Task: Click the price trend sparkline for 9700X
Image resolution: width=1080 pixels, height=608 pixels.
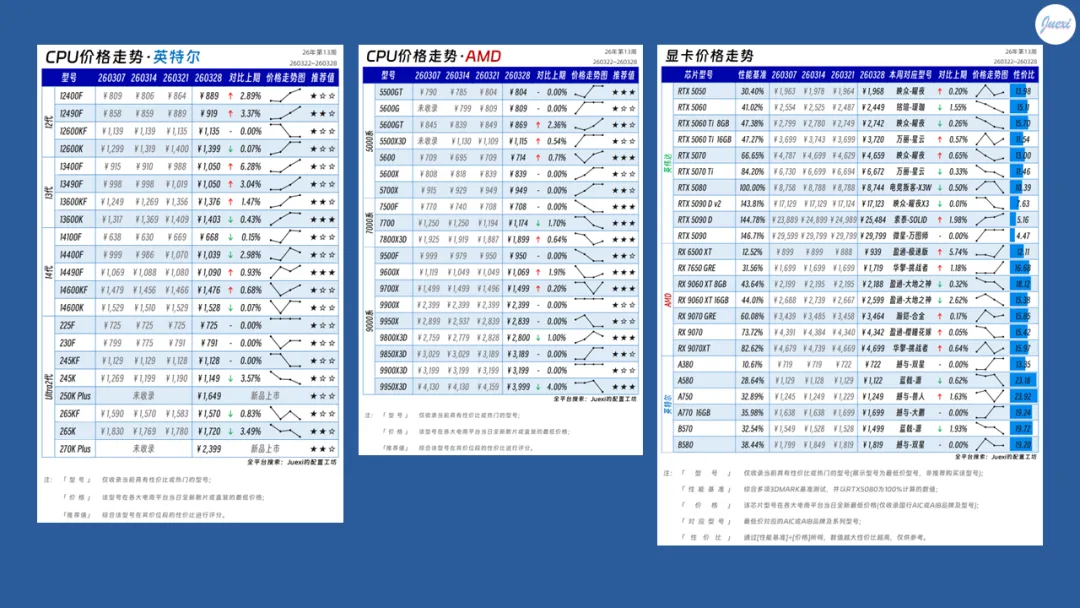Action: pos(589,288)
